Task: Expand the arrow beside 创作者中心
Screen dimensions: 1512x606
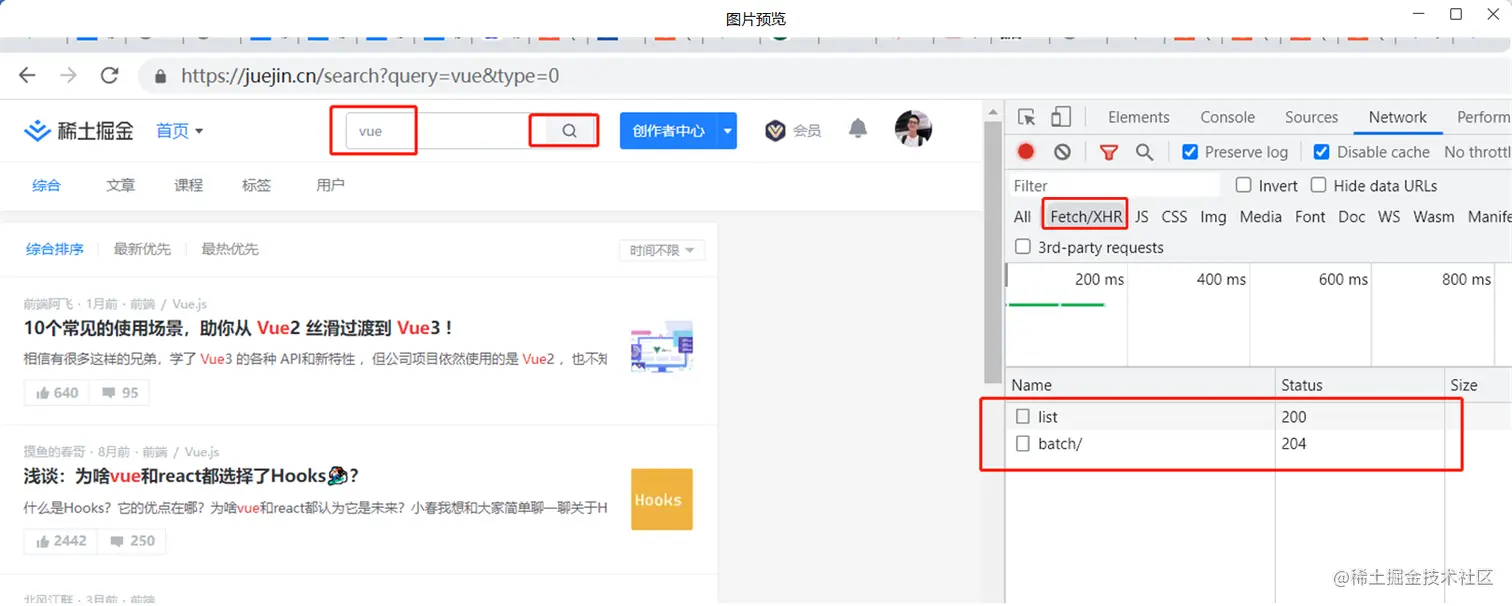Action: tap(728, 131)
